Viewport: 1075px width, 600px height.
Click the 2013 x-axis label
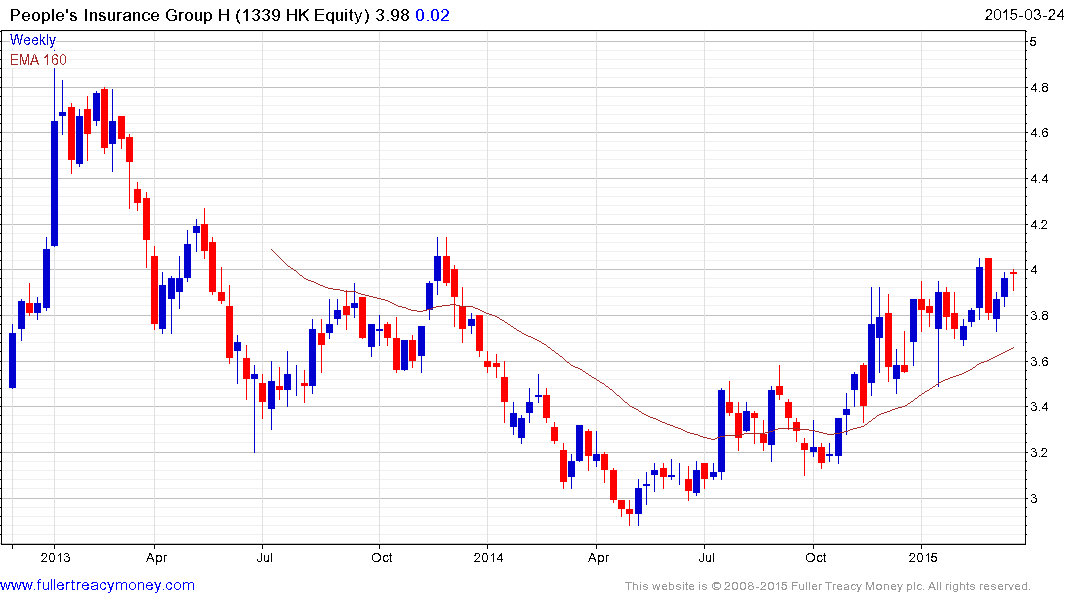pos(55,557)
